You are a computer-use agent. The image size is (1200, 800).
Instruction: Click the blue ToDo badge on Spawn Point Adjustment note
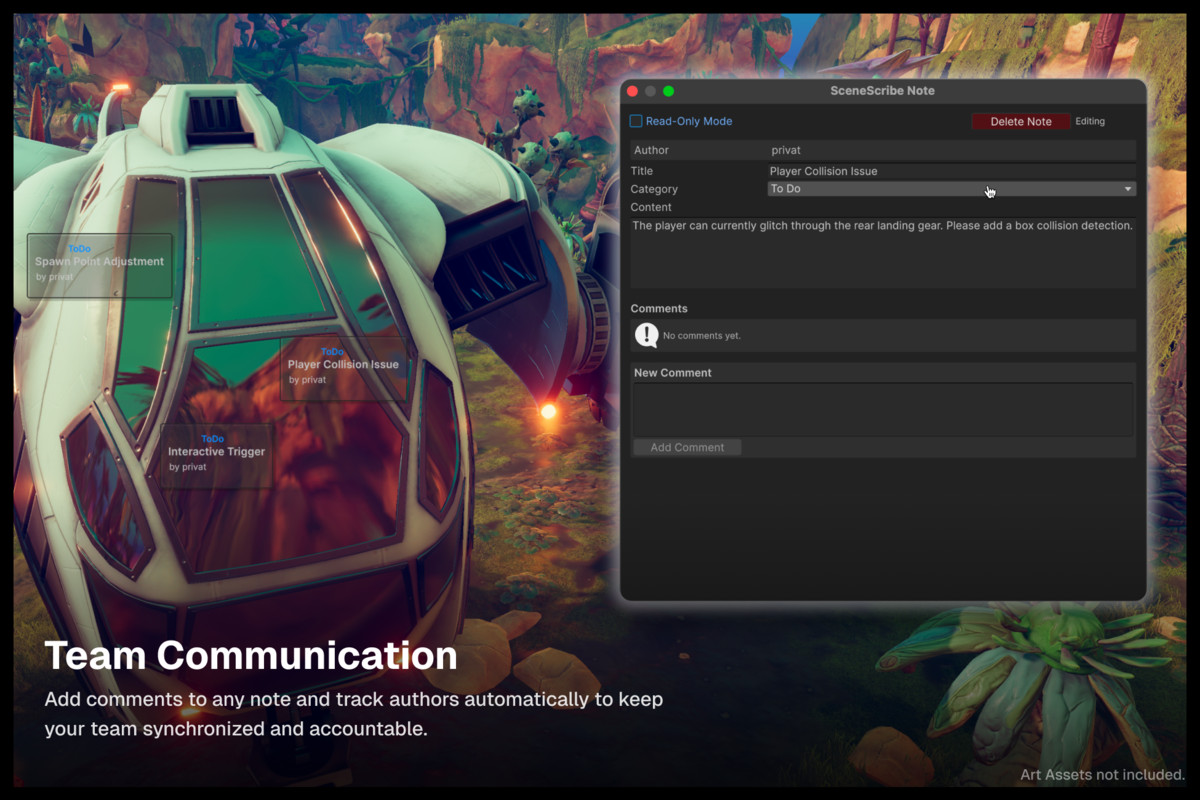[x=78, y=248]
